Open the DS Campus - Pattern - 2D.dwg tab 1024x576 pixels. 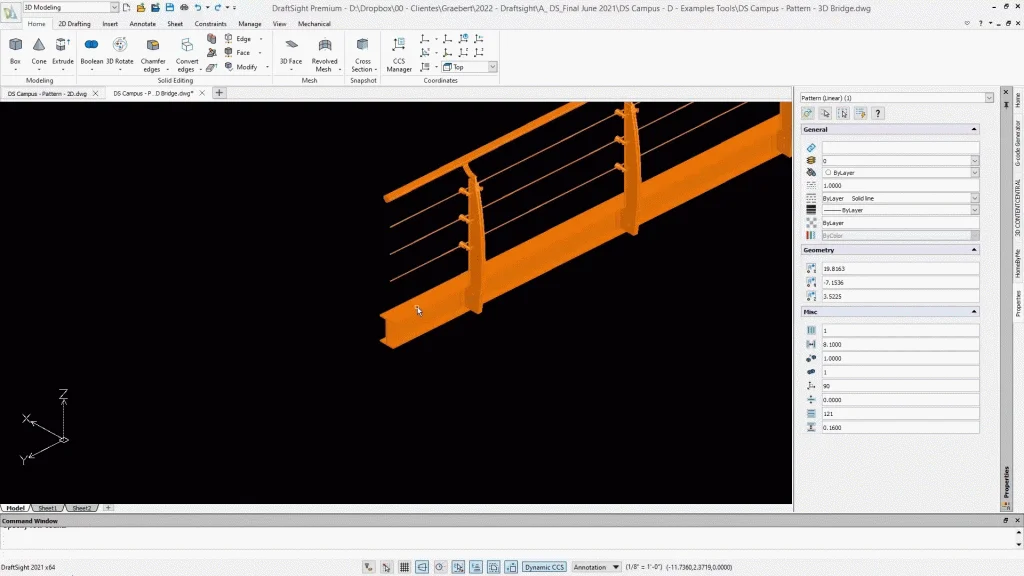click(x=47, y=93)
